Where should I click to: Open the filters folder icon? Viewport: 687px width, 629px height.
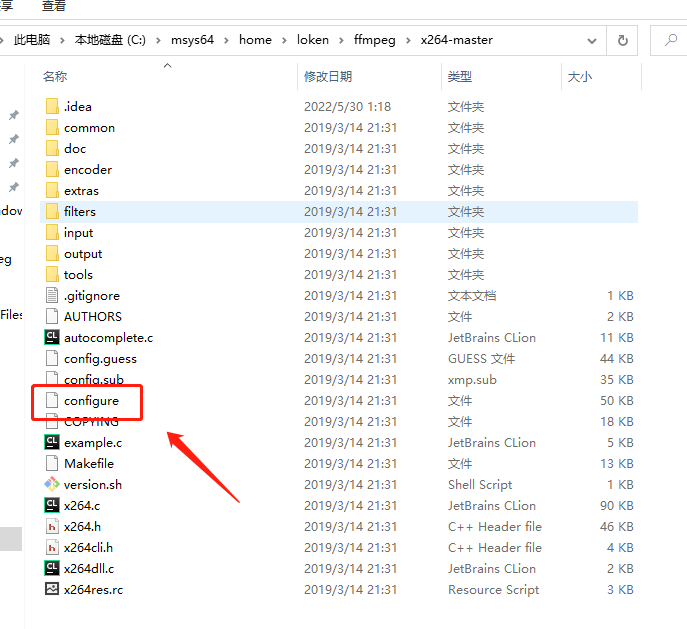pos(52,212)
